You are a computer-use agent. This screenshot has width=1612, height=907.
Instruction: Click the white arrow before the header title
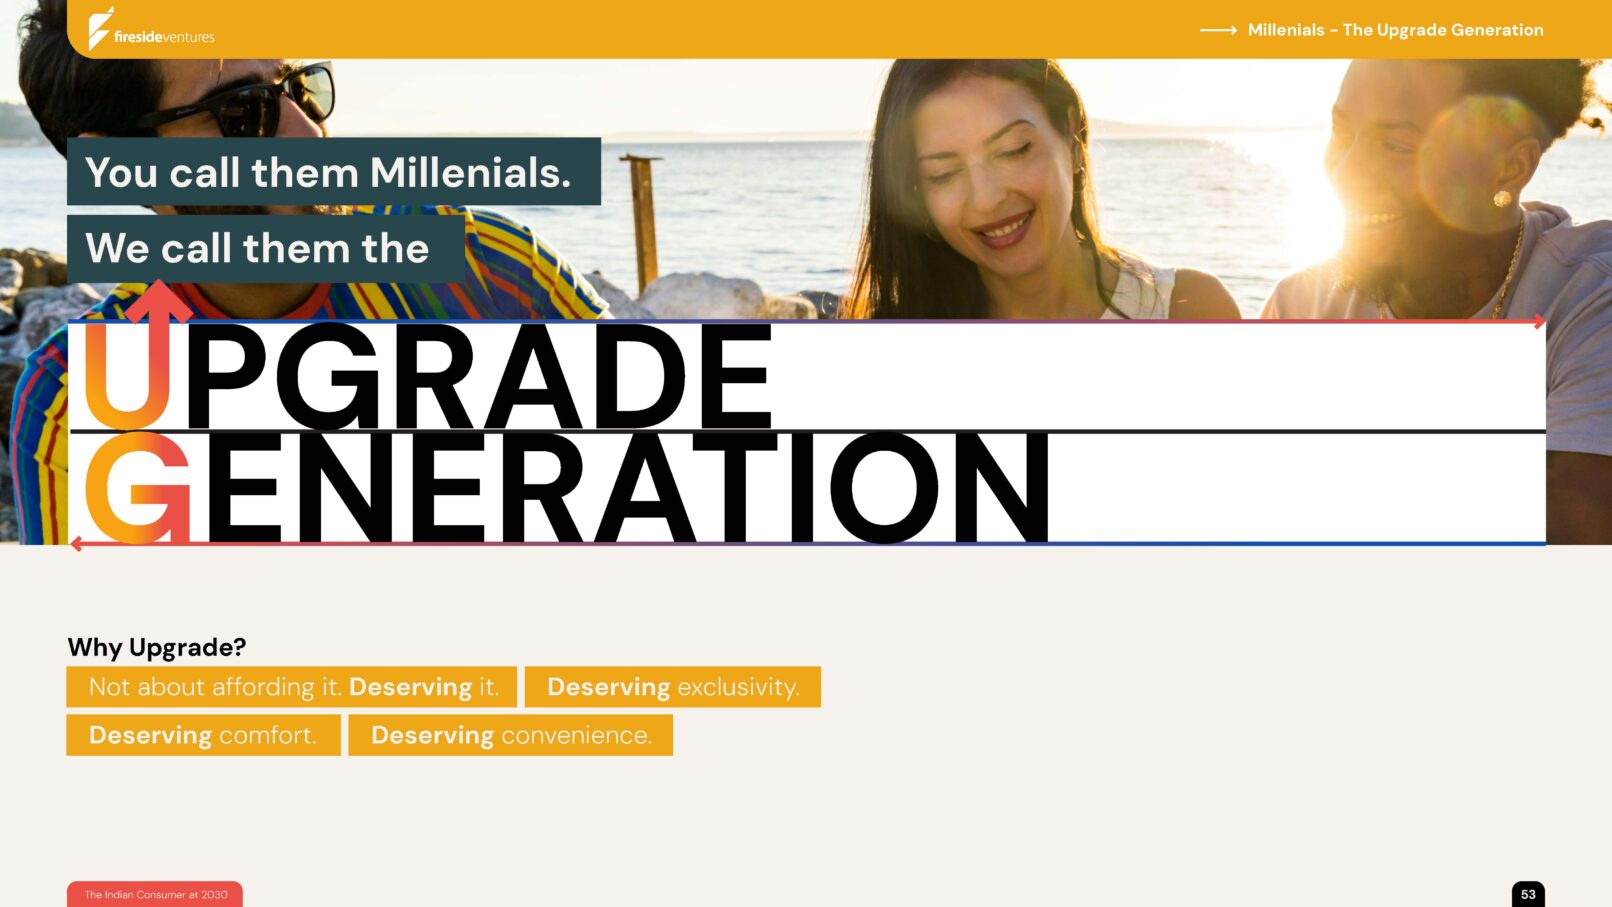[x=1218, y=30]
